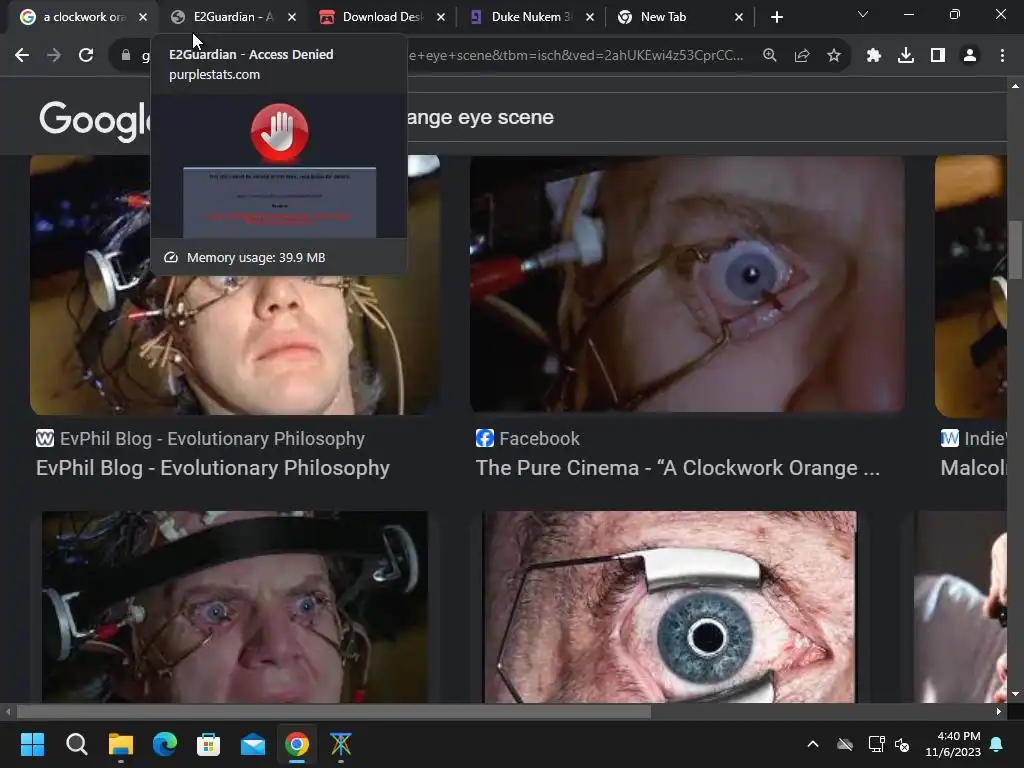The height and width of the screenshot is (768, 1024).
Task: Open the Extensions puzzle menu
Action: click(x=874, y=55)
